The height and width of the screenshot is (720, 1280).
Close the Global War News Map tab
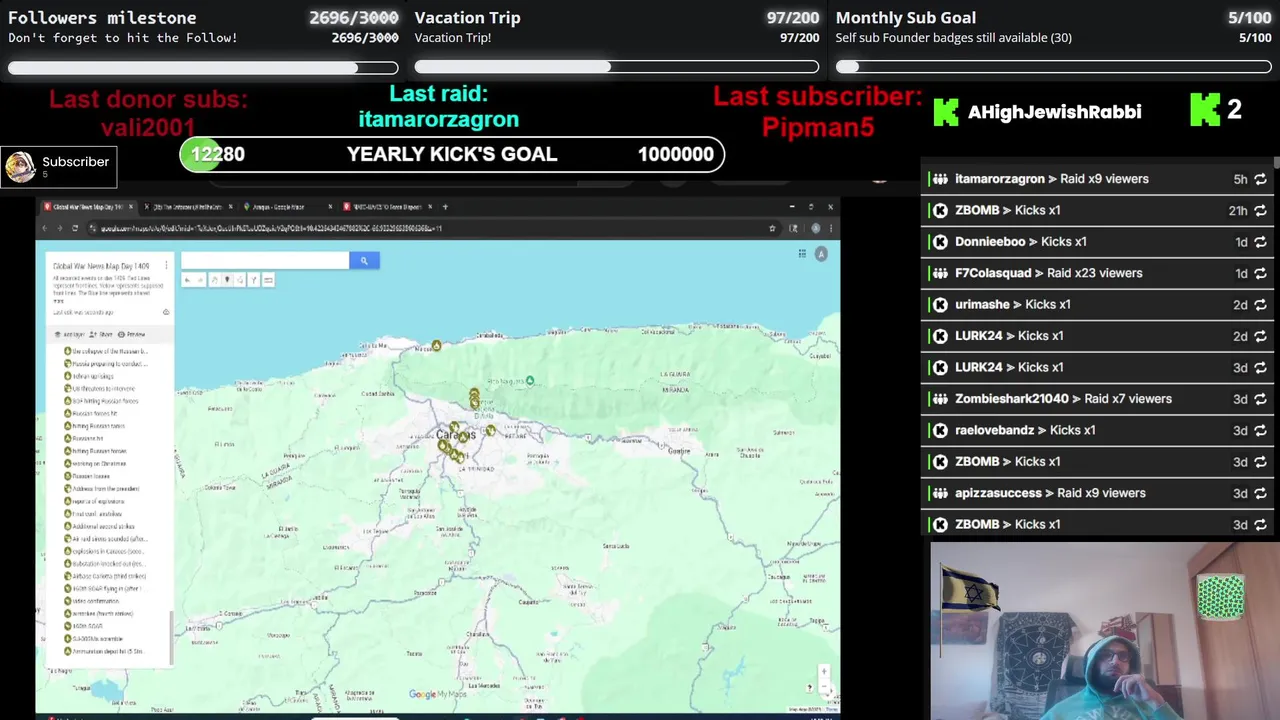[x=131, y=207]
